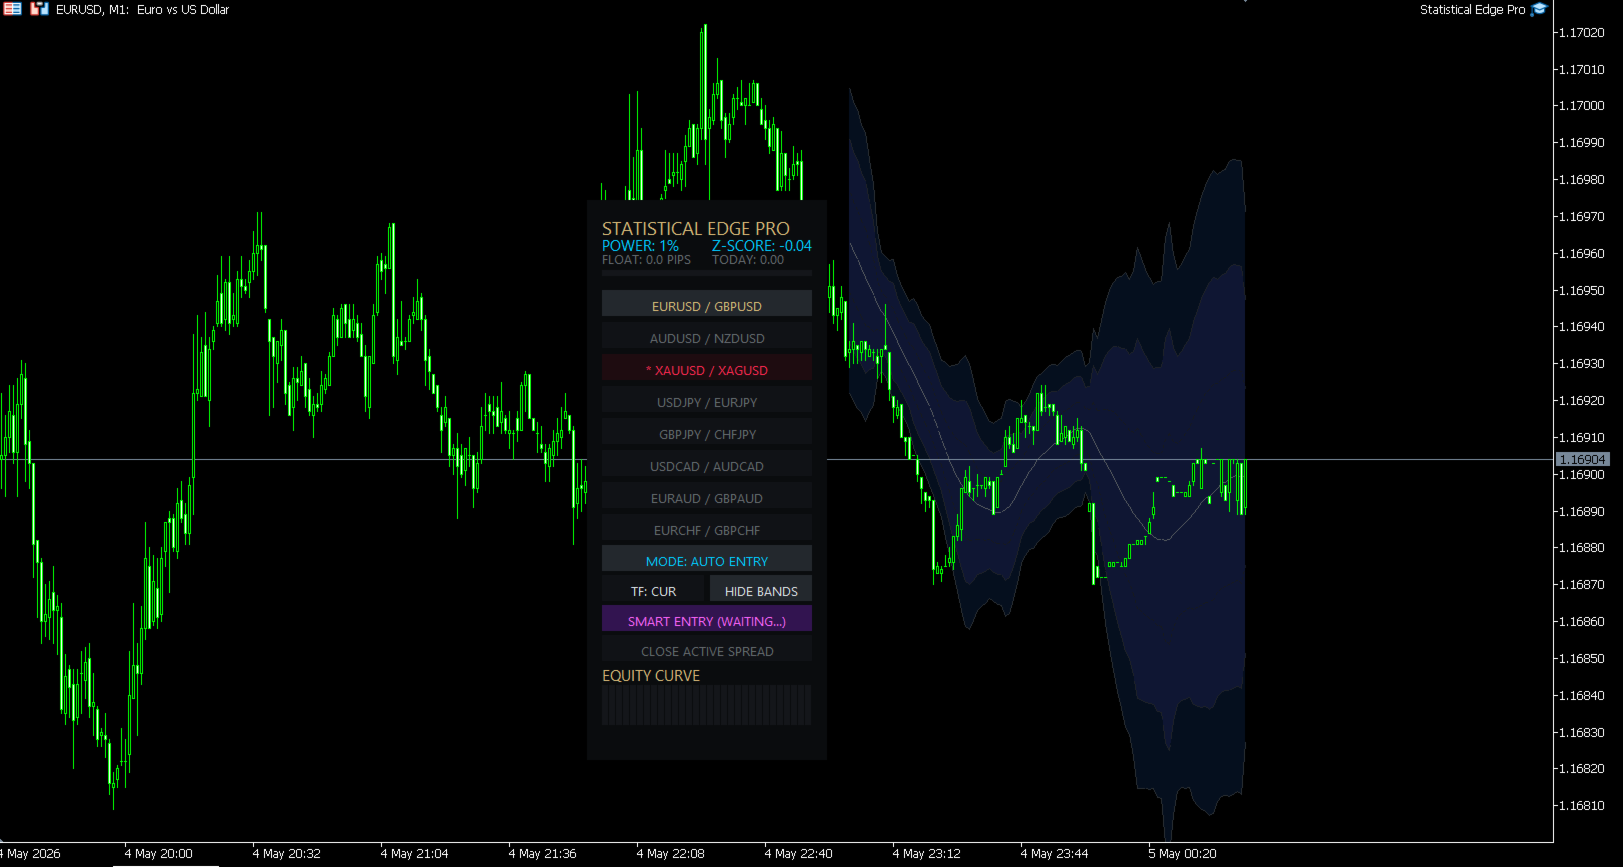Viewport: 1623px width, 867px height.
Task: Switch the TF: CUR timeframe option
Action: pyautogui.click(x=653, y=590)
